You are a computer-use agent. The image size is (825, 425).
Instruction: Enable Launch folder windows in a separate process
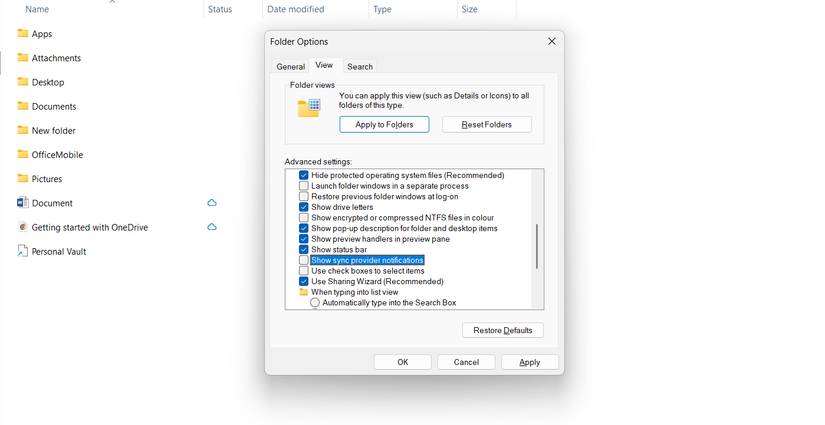pos(304,186)
